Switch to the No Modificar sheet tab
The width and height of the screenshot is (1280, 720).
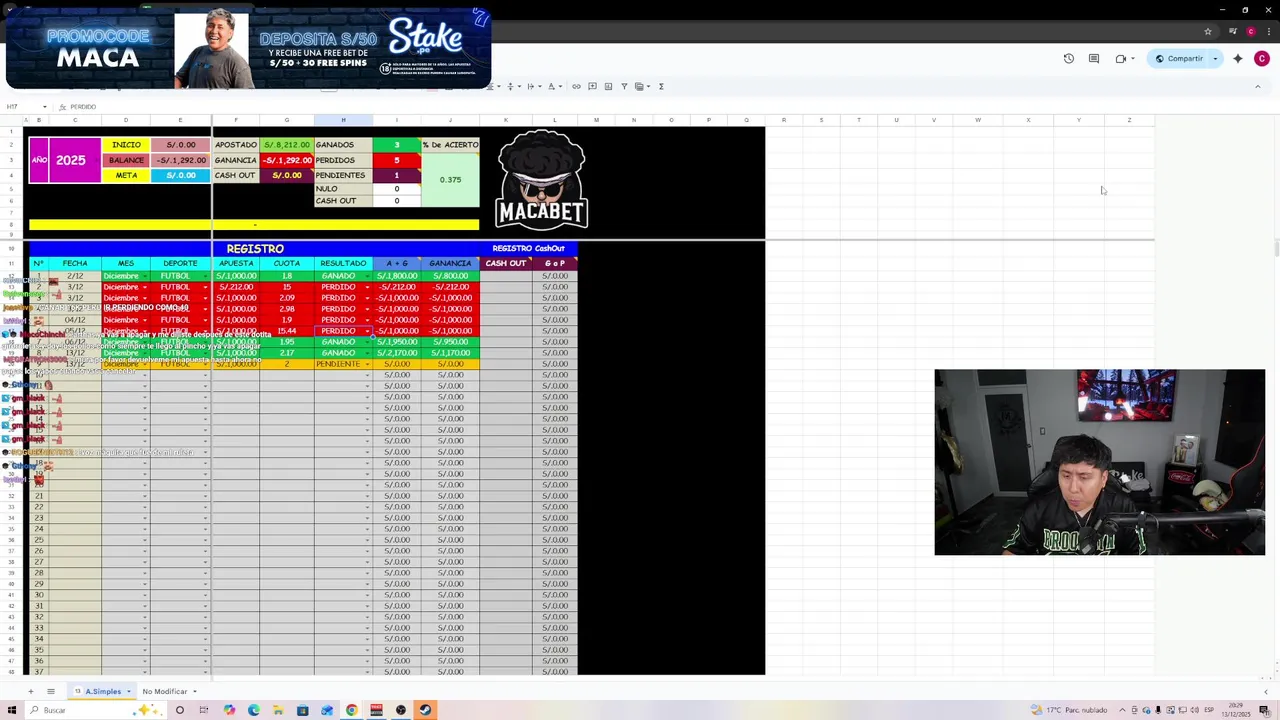click(x=164, y=691)
